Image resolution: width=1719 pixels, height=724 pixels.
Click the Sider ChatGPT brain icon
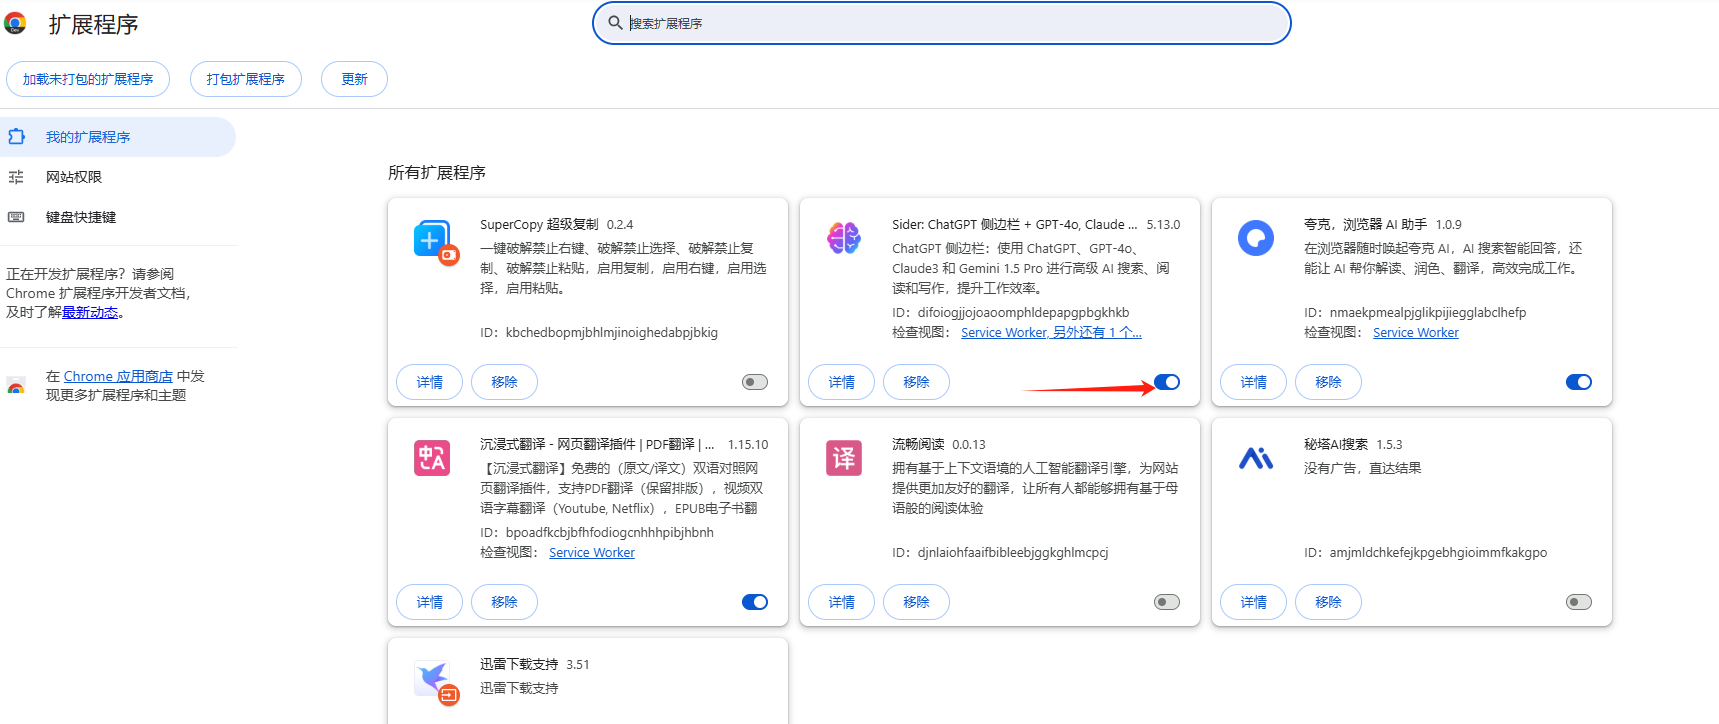[x=844, y=238]
